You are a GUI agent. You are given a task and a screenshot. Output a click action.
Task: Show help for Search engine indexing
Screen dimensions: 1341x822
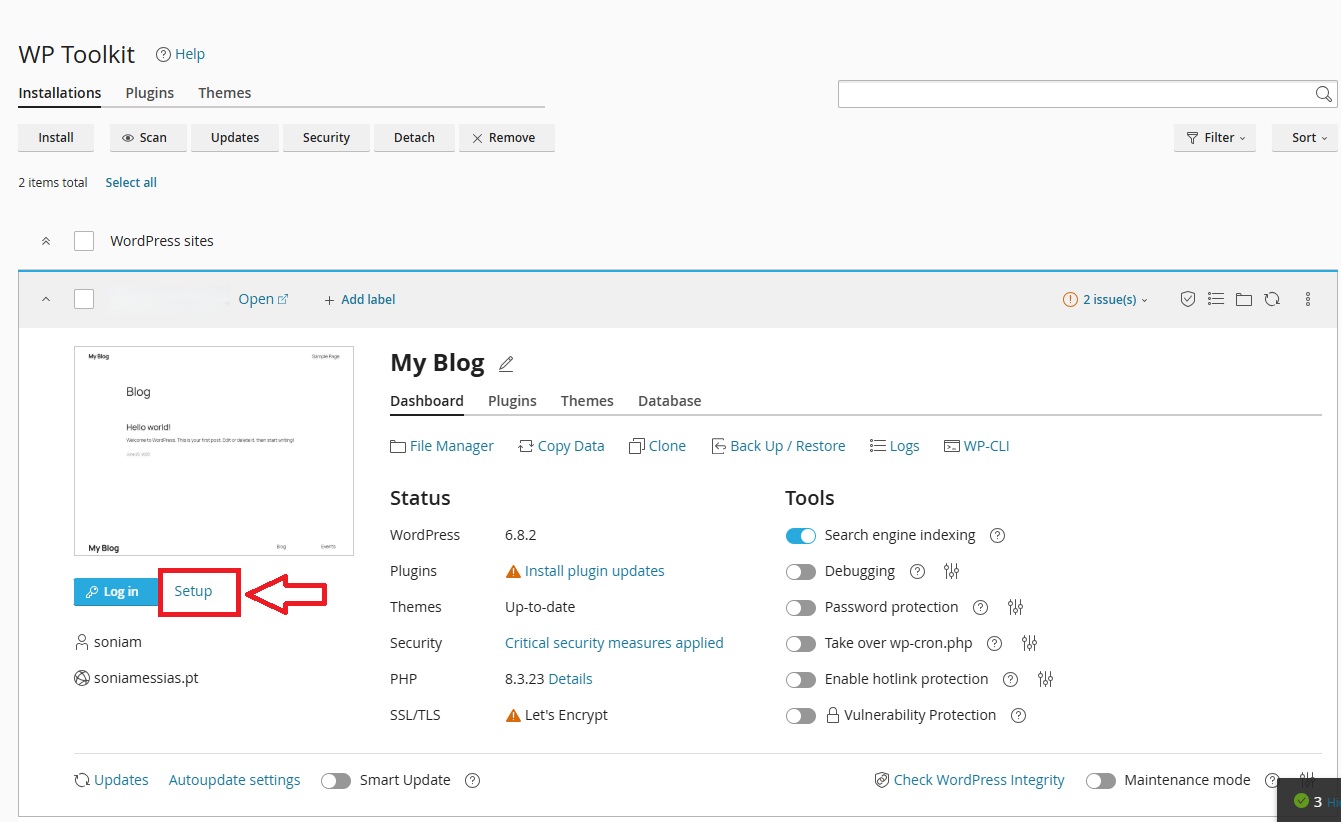[997, 535]
